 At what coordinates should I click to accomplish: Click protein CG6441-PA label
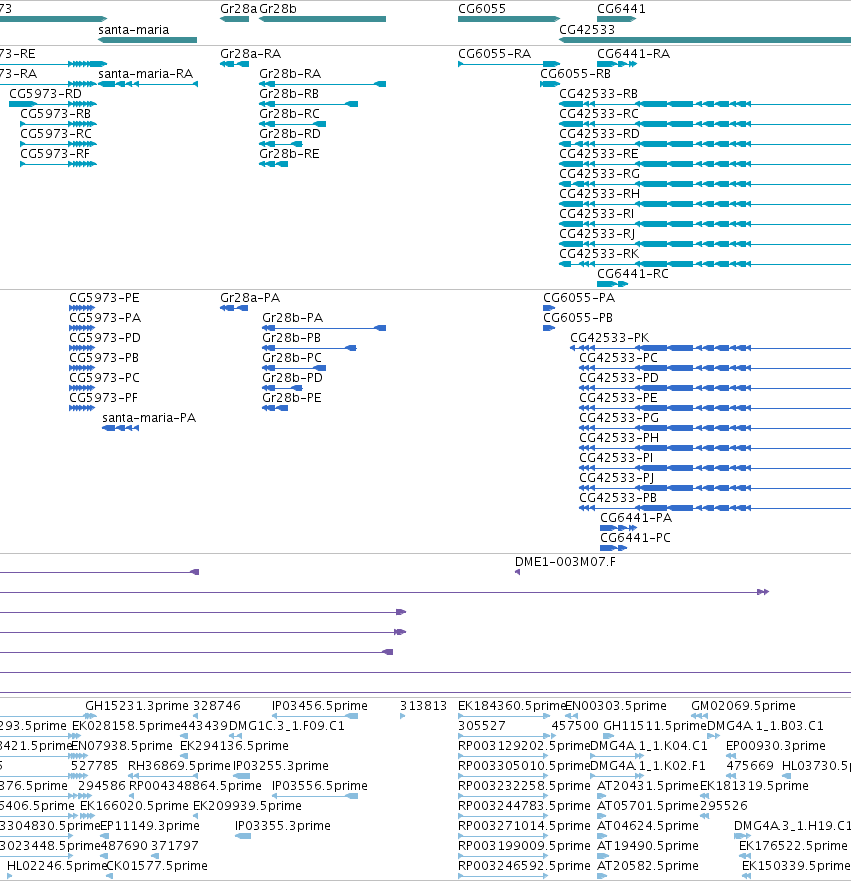click(636, 518)
